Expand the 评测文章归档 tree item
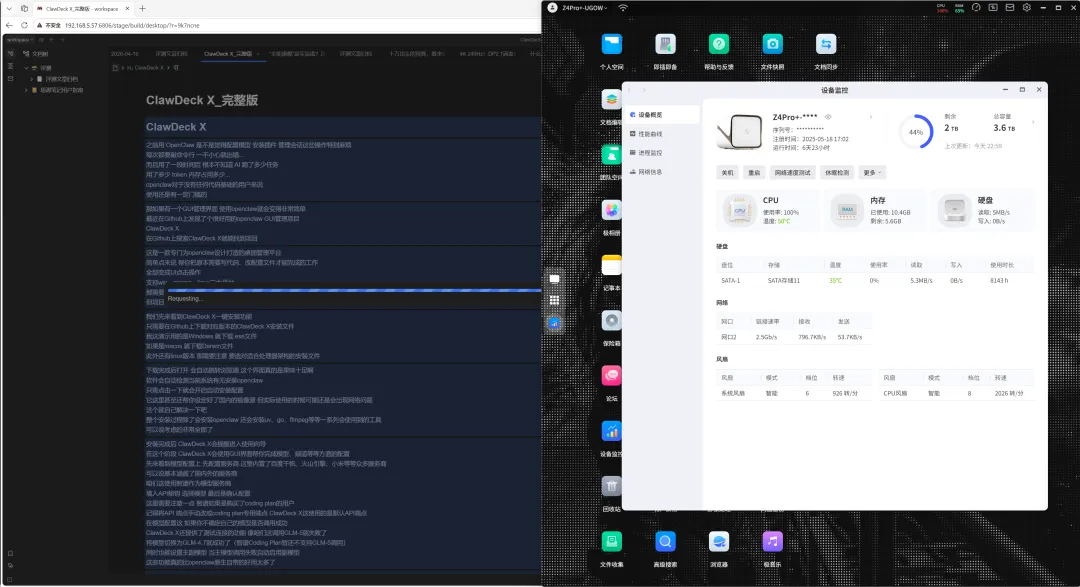 click(x=32, y=79)
